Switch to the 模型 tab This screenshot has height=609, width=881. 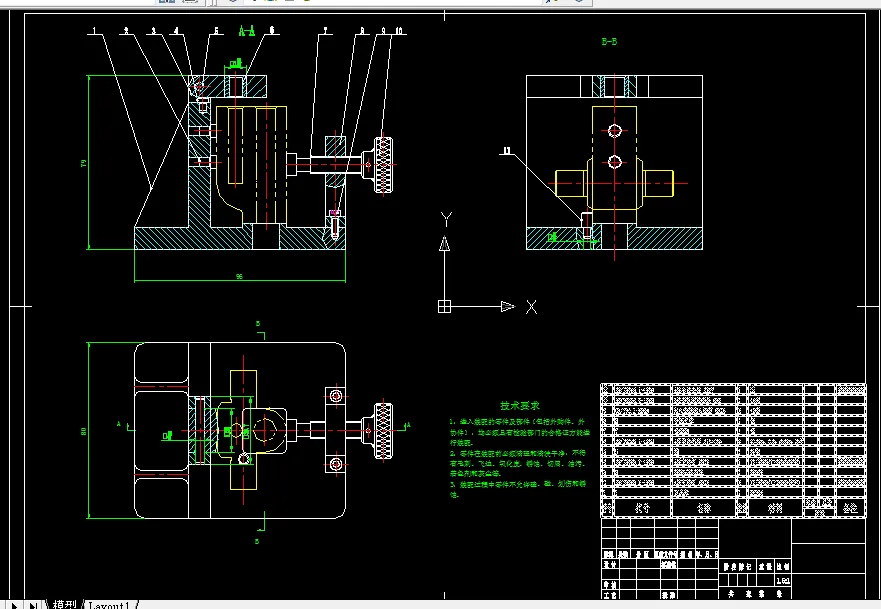(65, 605)
